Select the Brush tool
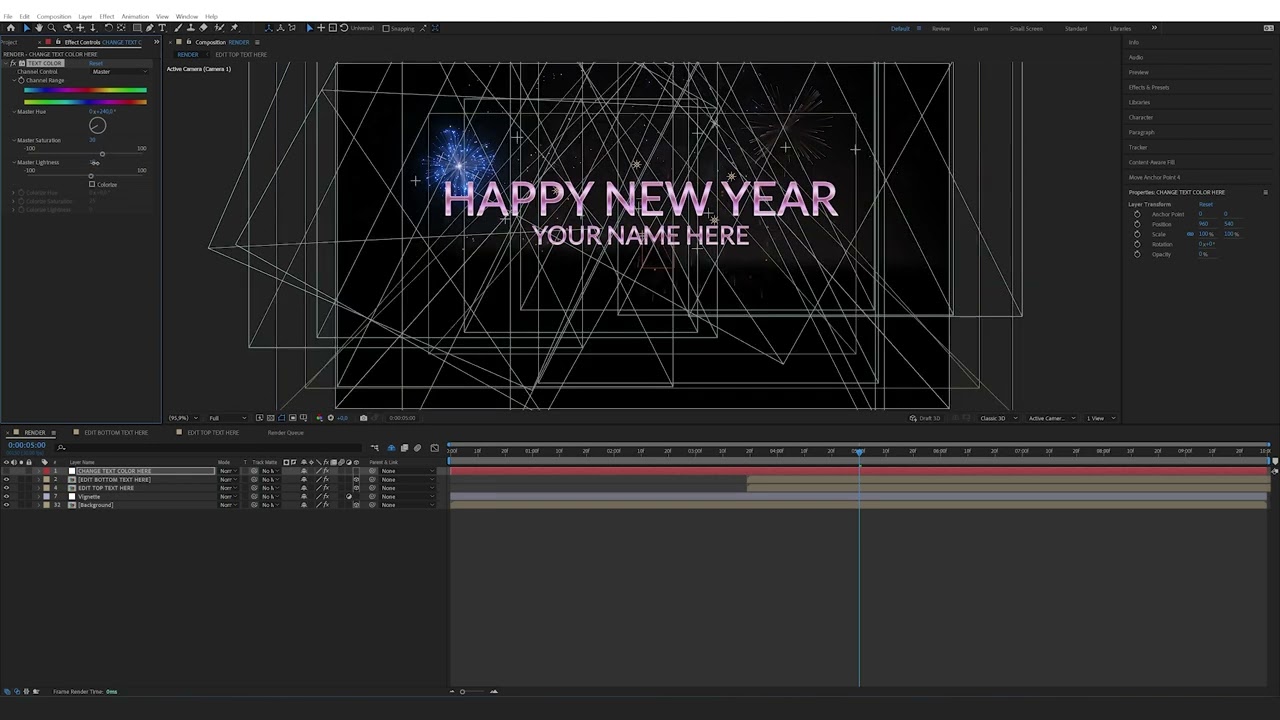 (178, 28)
